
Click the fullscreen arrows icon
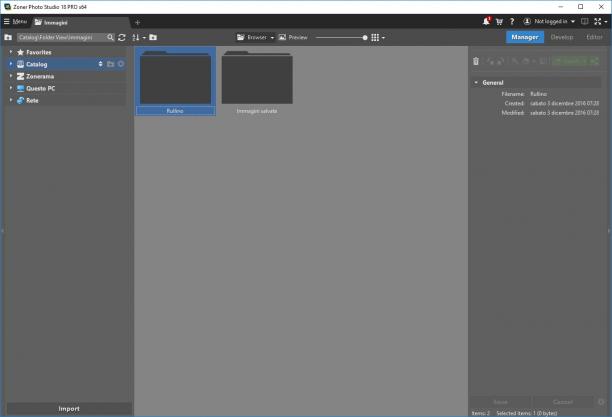[598, 22]
